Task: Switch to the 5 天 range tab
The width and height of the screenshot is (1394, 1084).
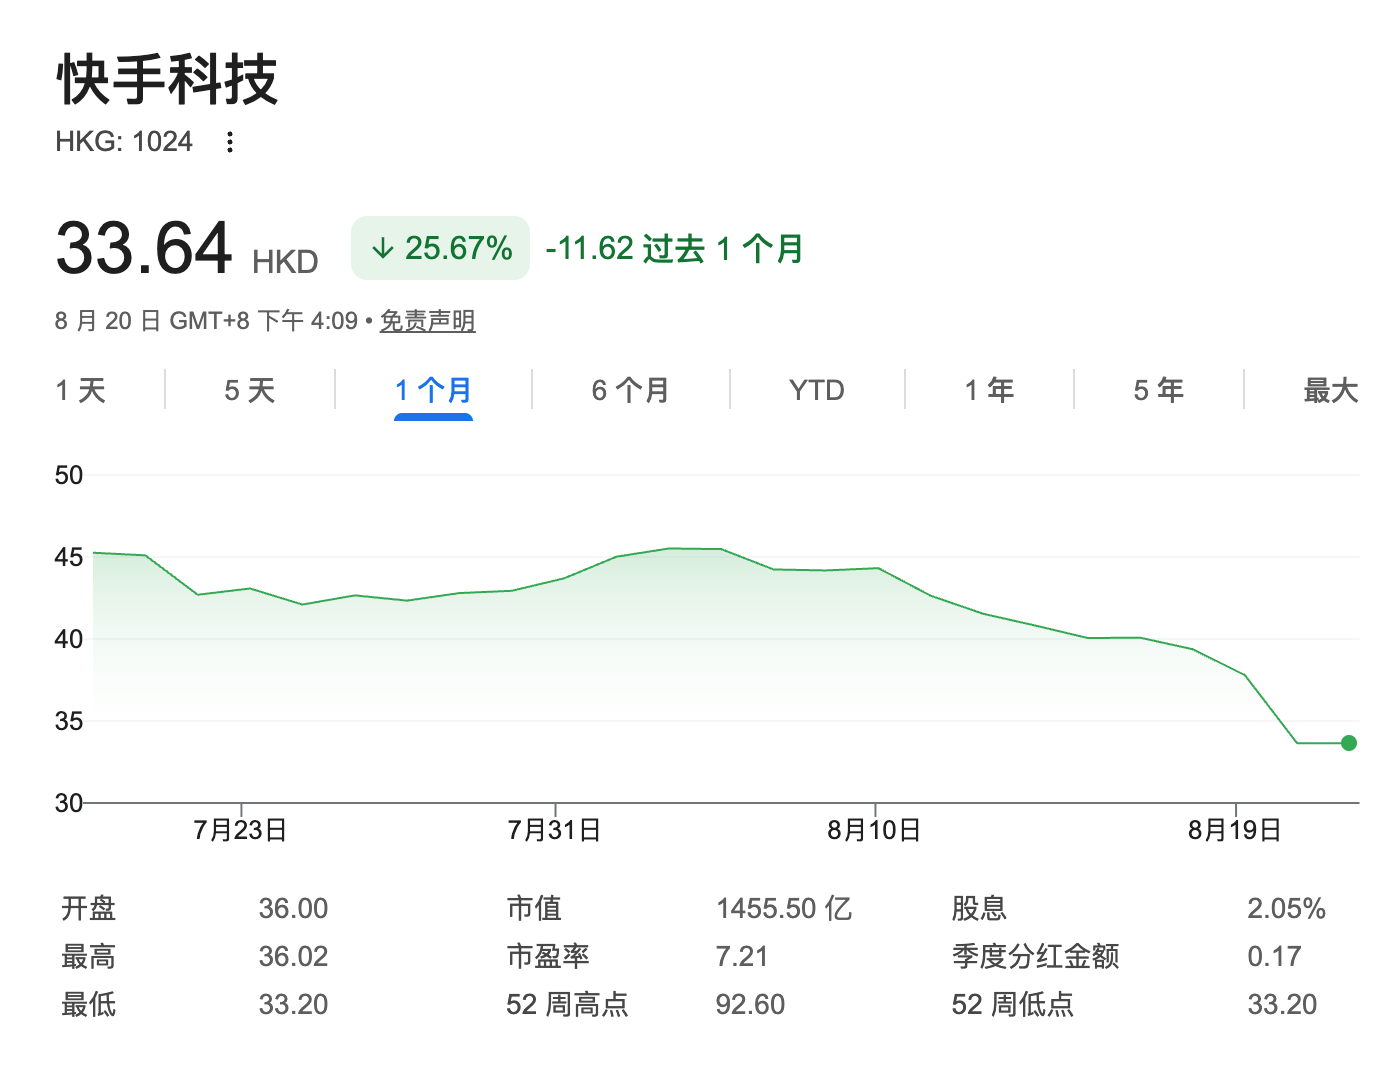Action: 250,390
